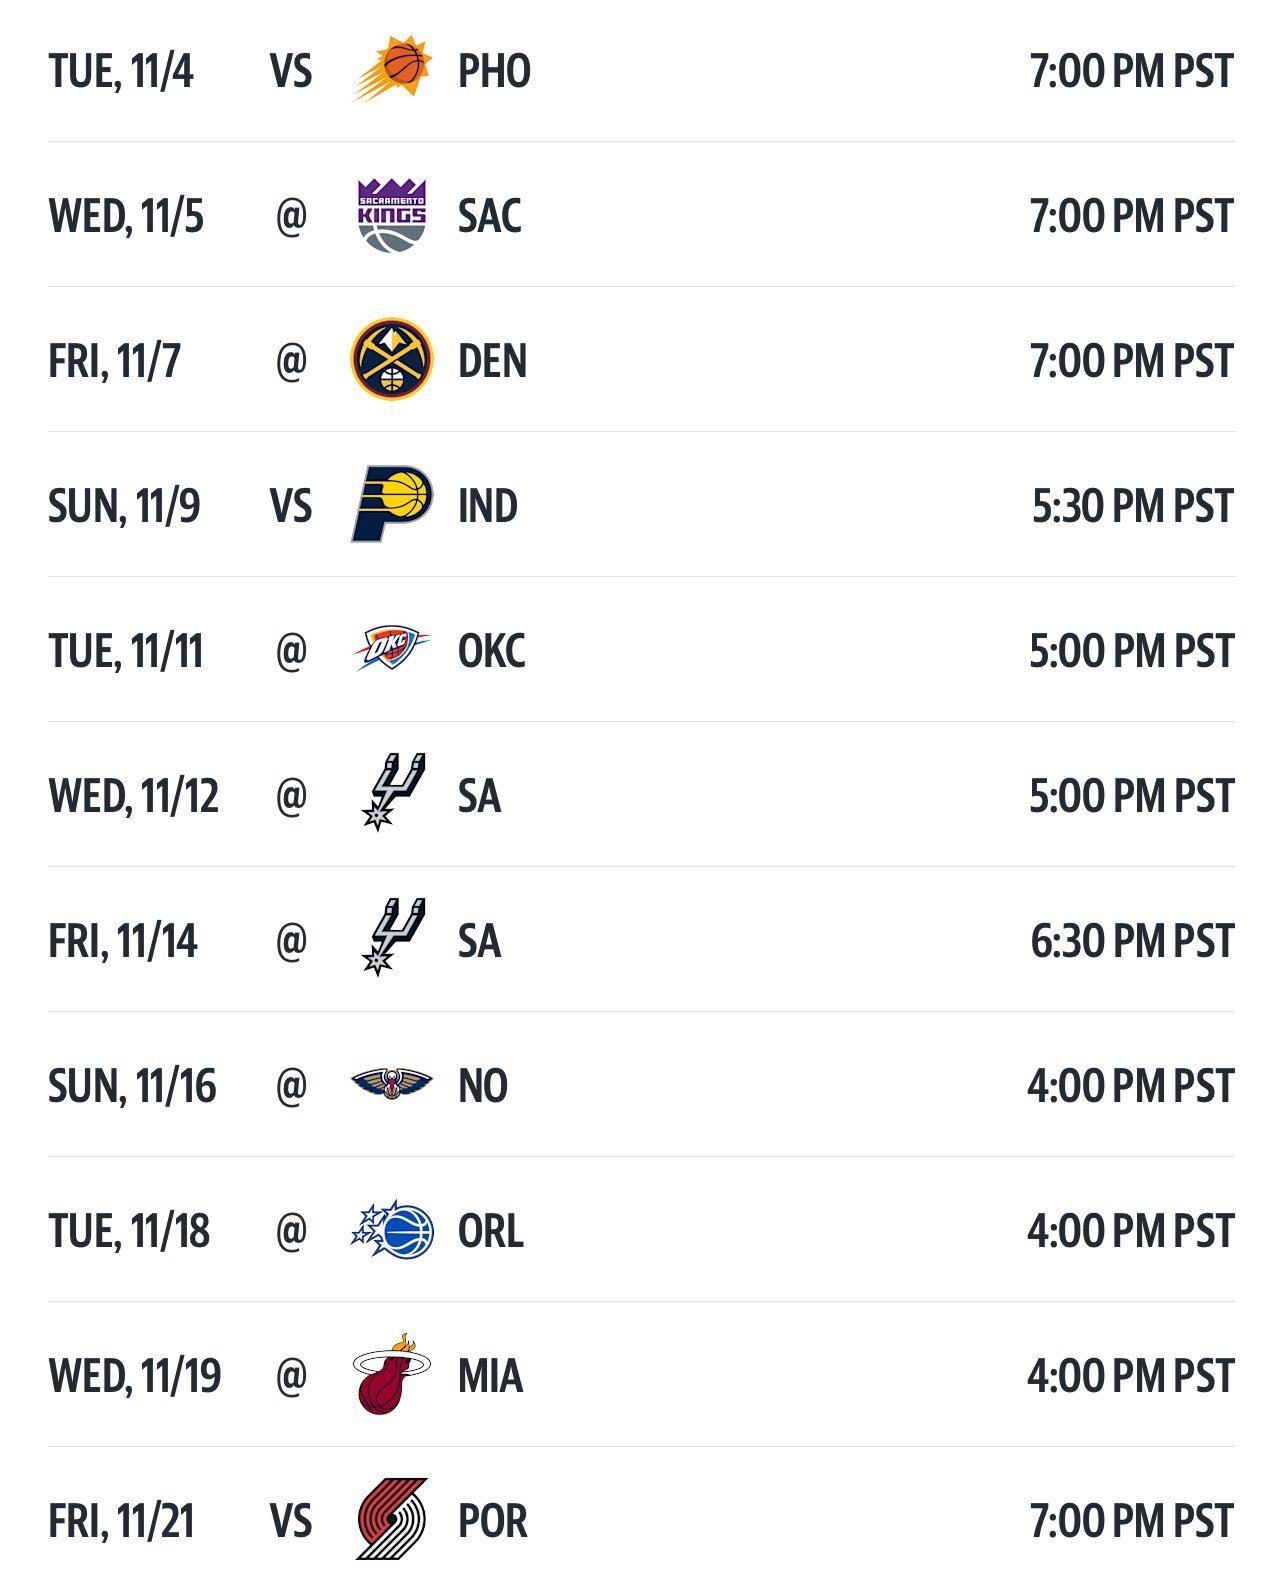Open the Miami Heat logo
The width and height of the screenshot is (1284, 1585).
click(x=392, y=1374)
